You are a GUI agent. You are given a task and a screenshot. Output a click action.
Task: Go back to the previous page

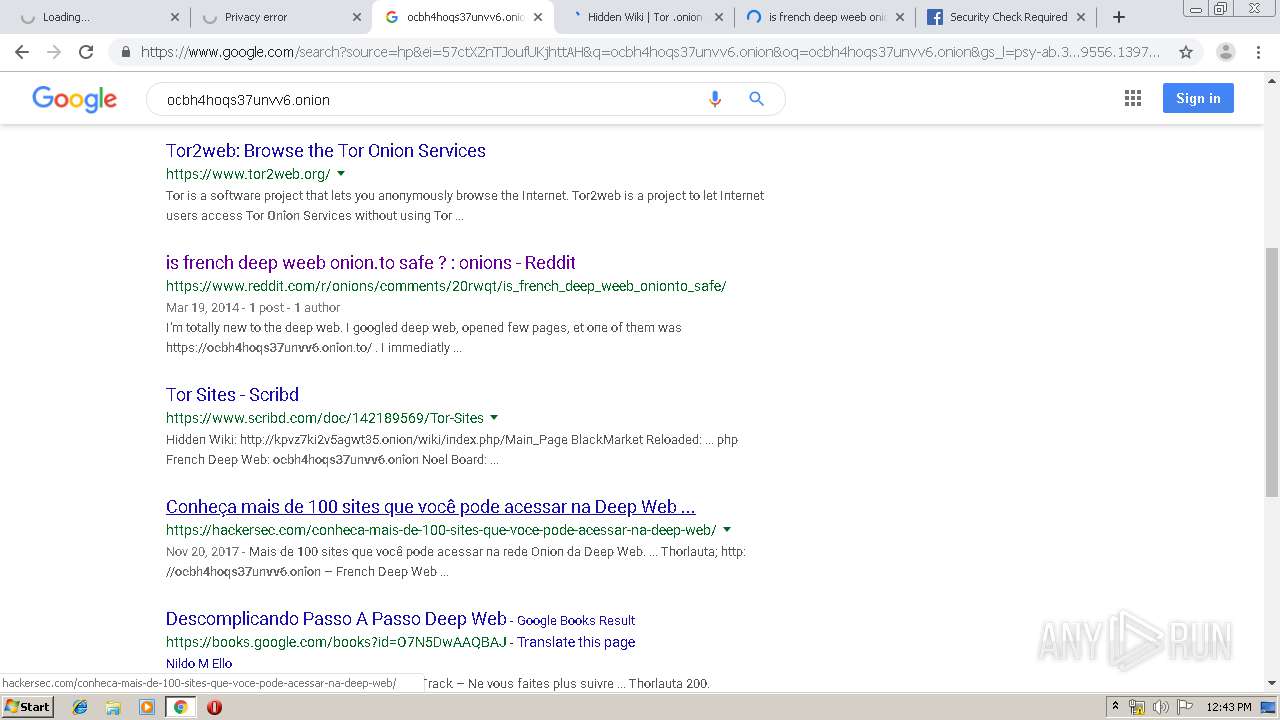(22, 52)
